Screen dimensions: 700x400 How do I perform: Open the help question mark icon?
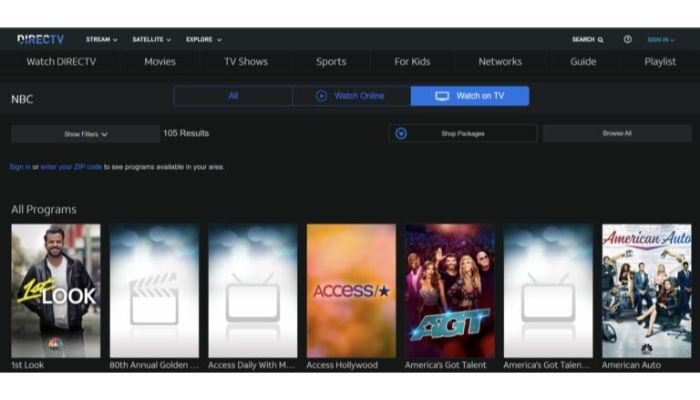(627, 39)
